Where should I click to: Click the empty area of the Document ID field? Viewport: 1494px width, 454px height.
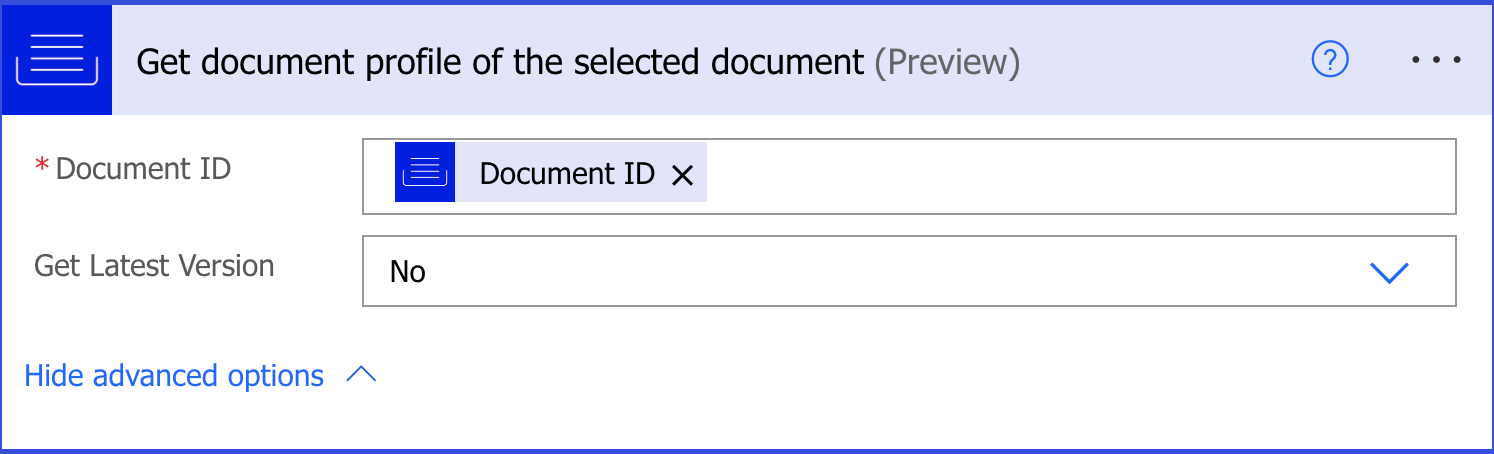click(x=1080, y=175)
